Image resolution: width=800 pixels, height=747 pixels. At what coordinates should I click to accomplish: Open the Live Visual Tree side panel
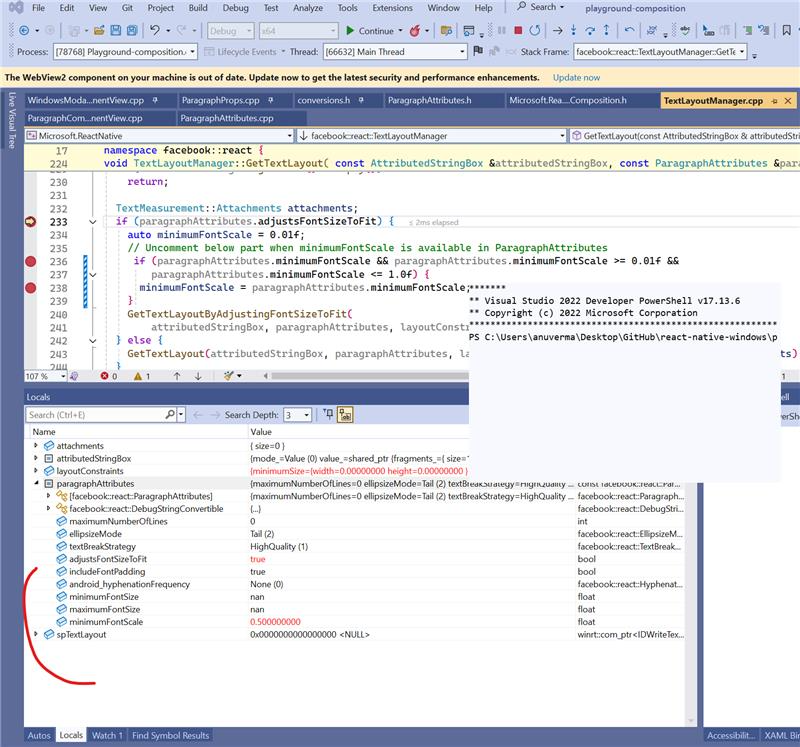12,120
